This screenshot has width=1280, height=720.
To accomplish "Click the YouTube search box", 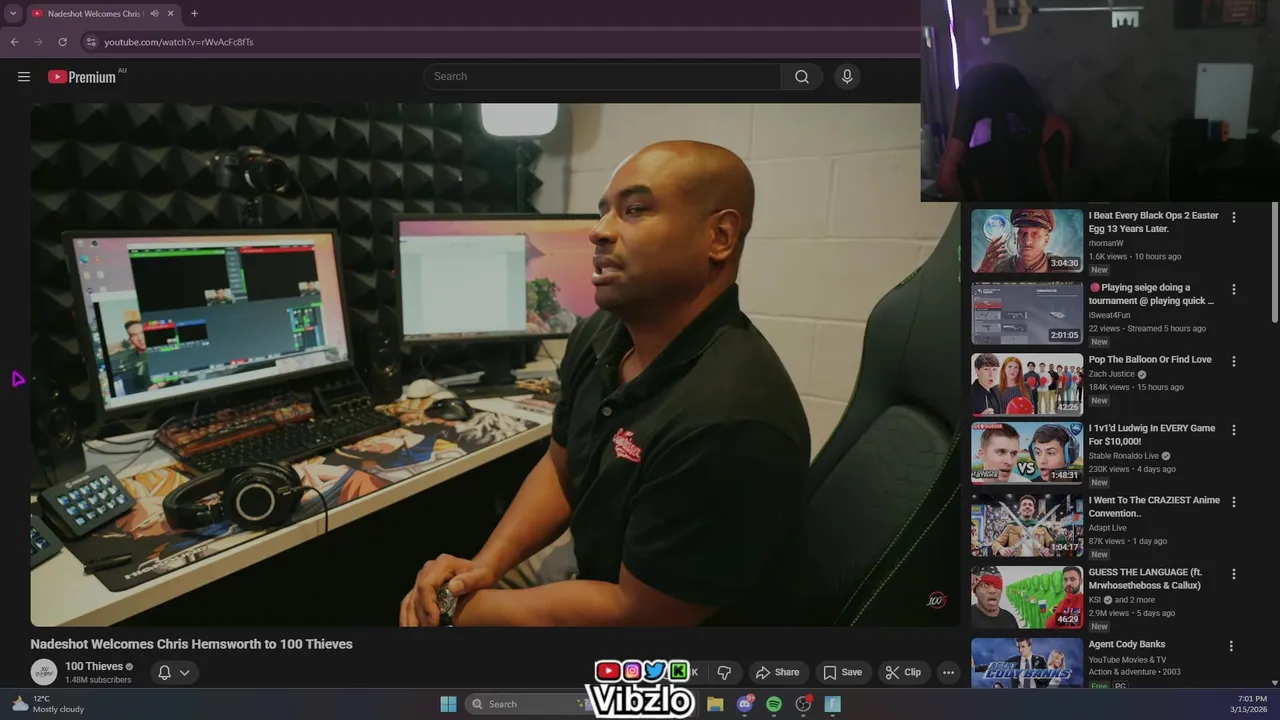I will [x=603, y=77].
